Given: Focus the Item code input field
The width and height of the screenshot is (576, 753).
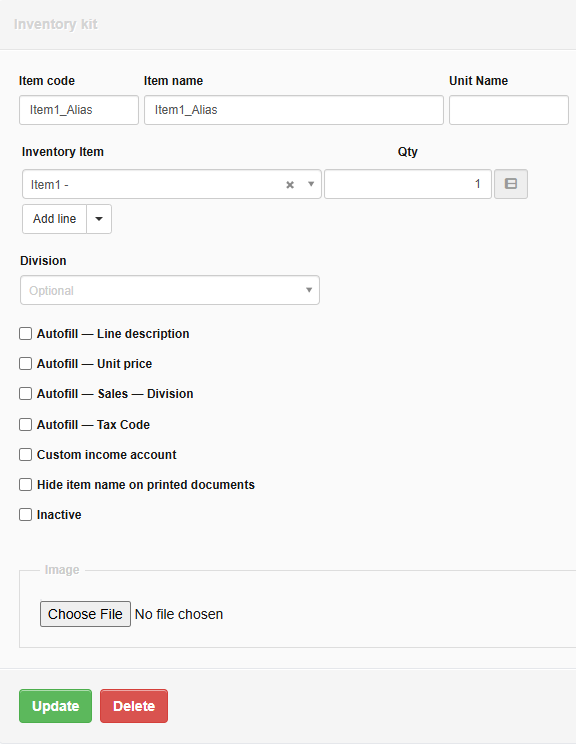Looking at the screenshot, I should (79, 110).
